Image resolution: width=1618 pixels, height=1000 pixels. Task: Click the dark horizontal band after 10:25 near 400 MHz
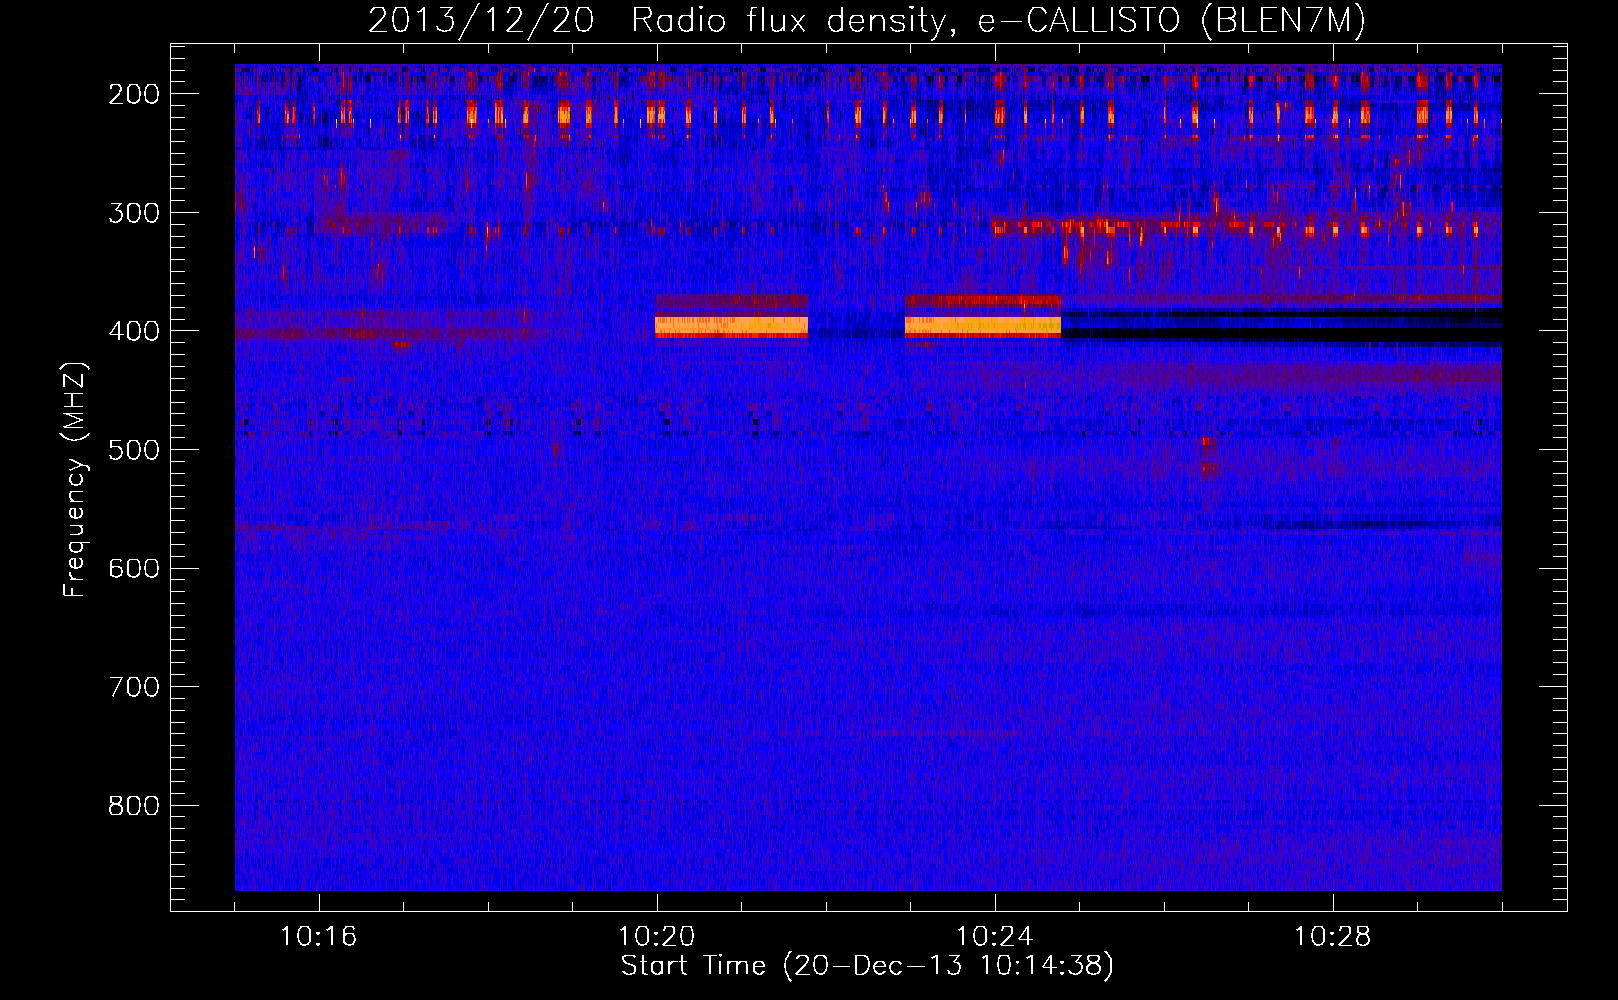(1281, 327)
